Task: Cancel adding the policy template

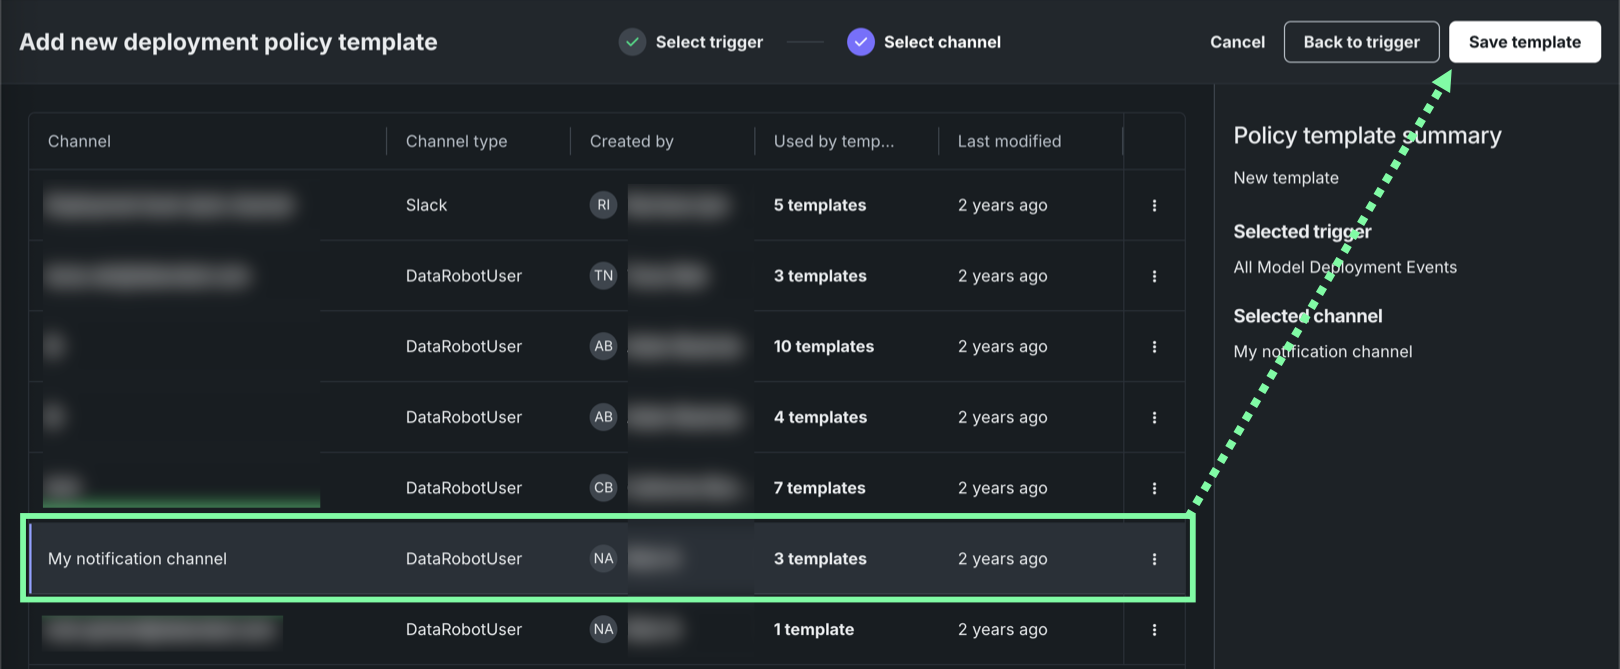Action: (x=1237, y=42)
